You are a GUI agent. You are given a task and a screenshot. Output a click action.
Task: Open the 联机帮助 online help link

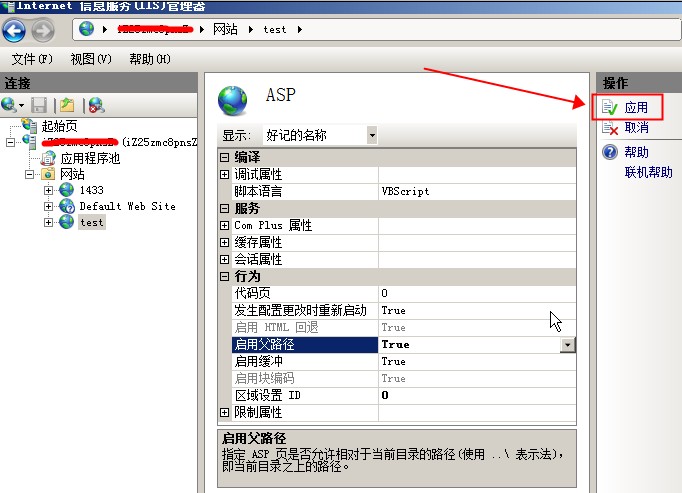[x=648, y=173]
